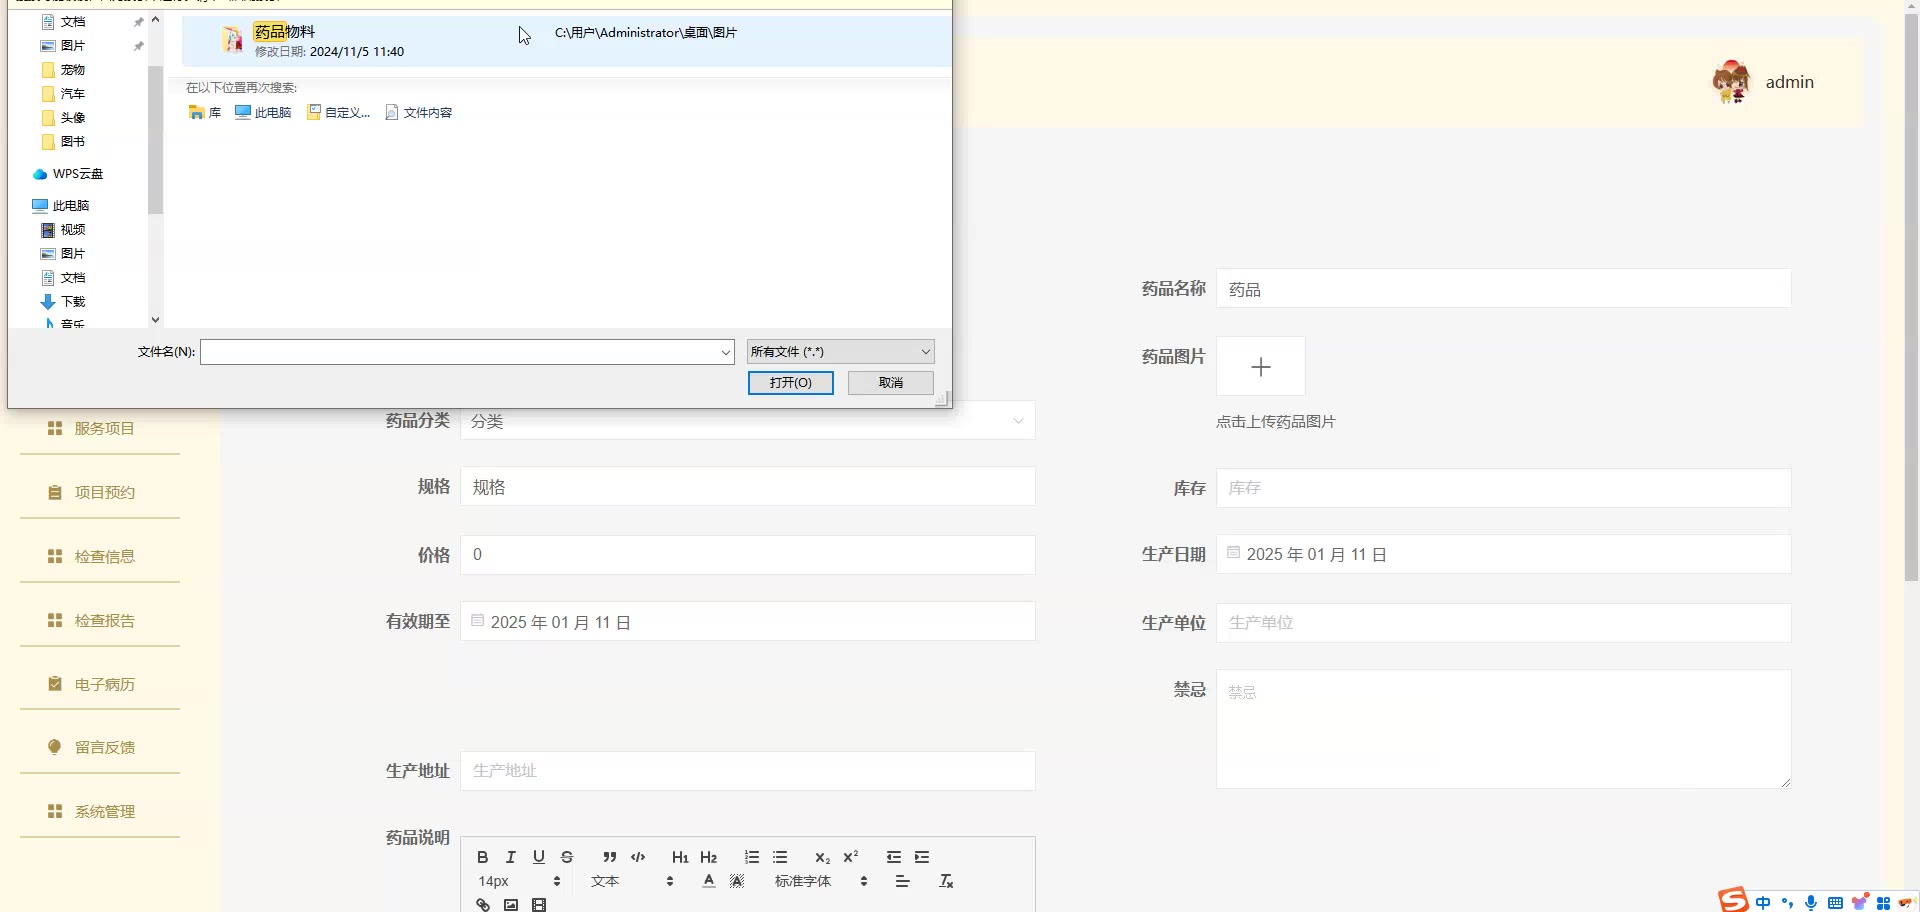Decrease indent in the editor
Viewport: 1920px width, 912px height.
894,857
